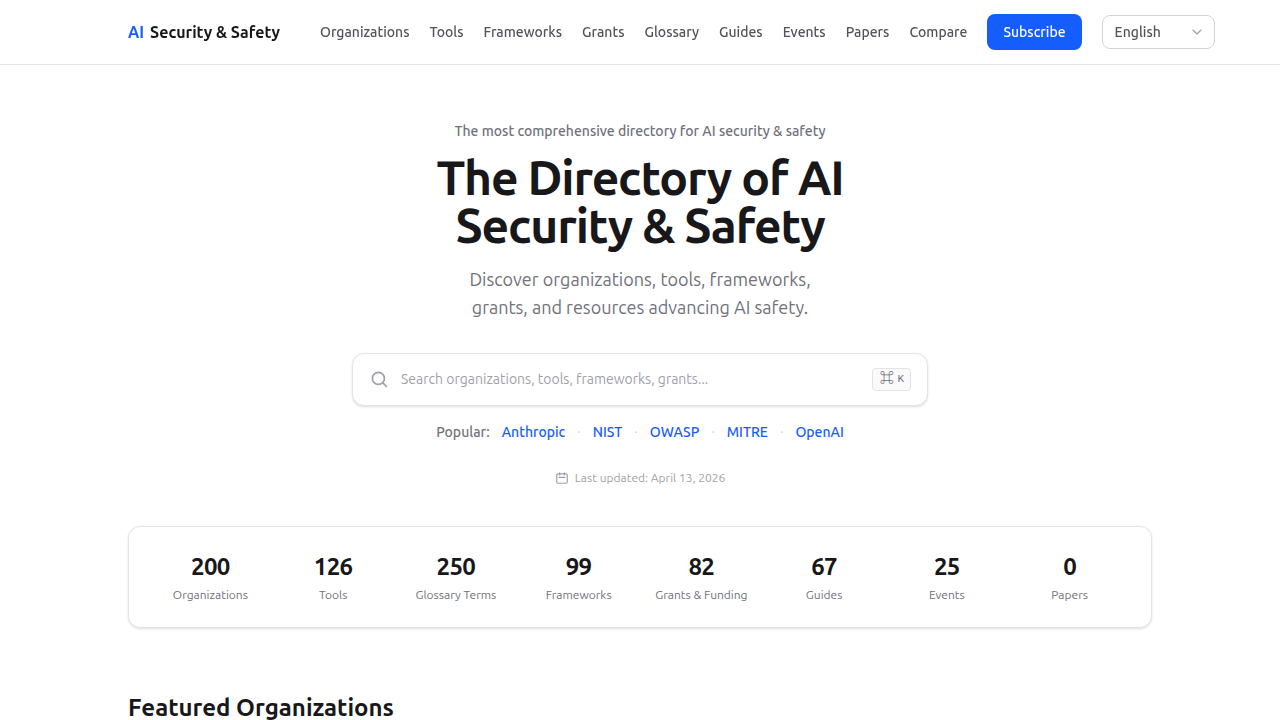1280x720 pixels.
Task: Open the English language dropdown
Action: [1158, 32]
